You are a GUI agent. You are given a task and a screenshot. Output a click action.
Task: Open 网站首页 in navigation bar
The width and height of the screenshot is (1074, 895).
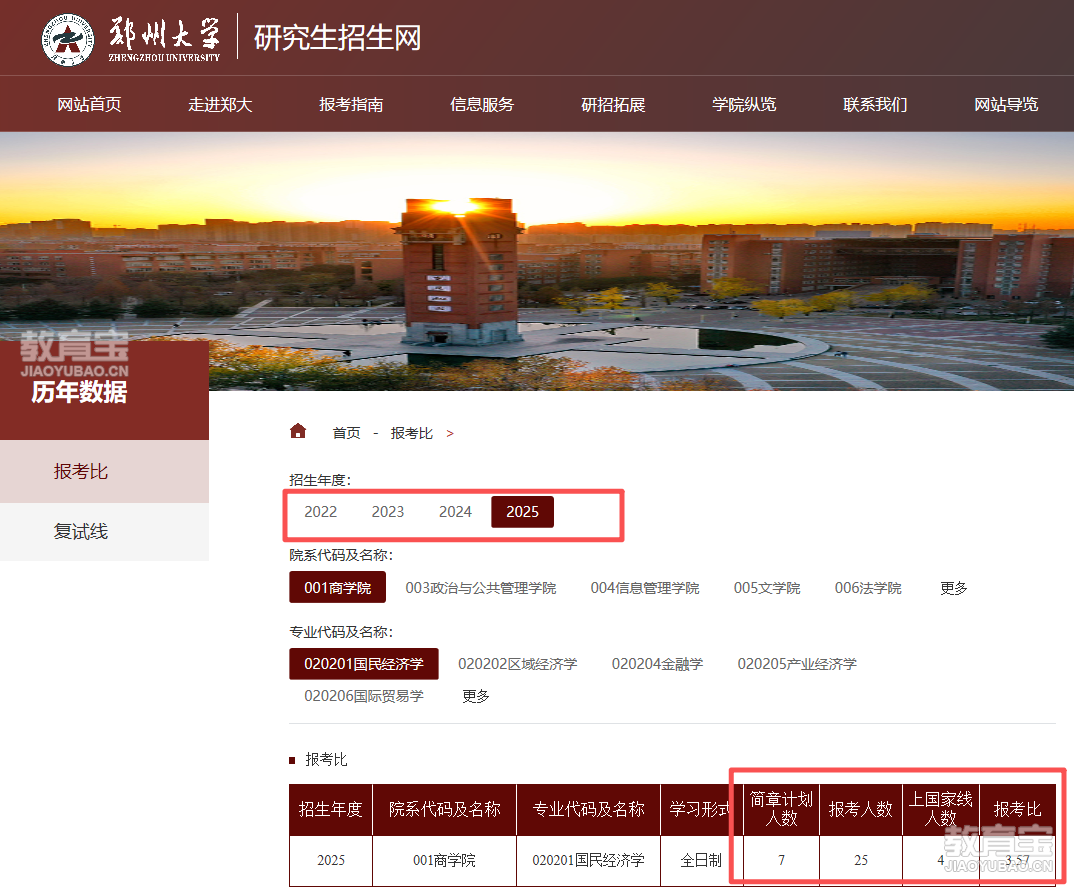[x=89, y=104]
